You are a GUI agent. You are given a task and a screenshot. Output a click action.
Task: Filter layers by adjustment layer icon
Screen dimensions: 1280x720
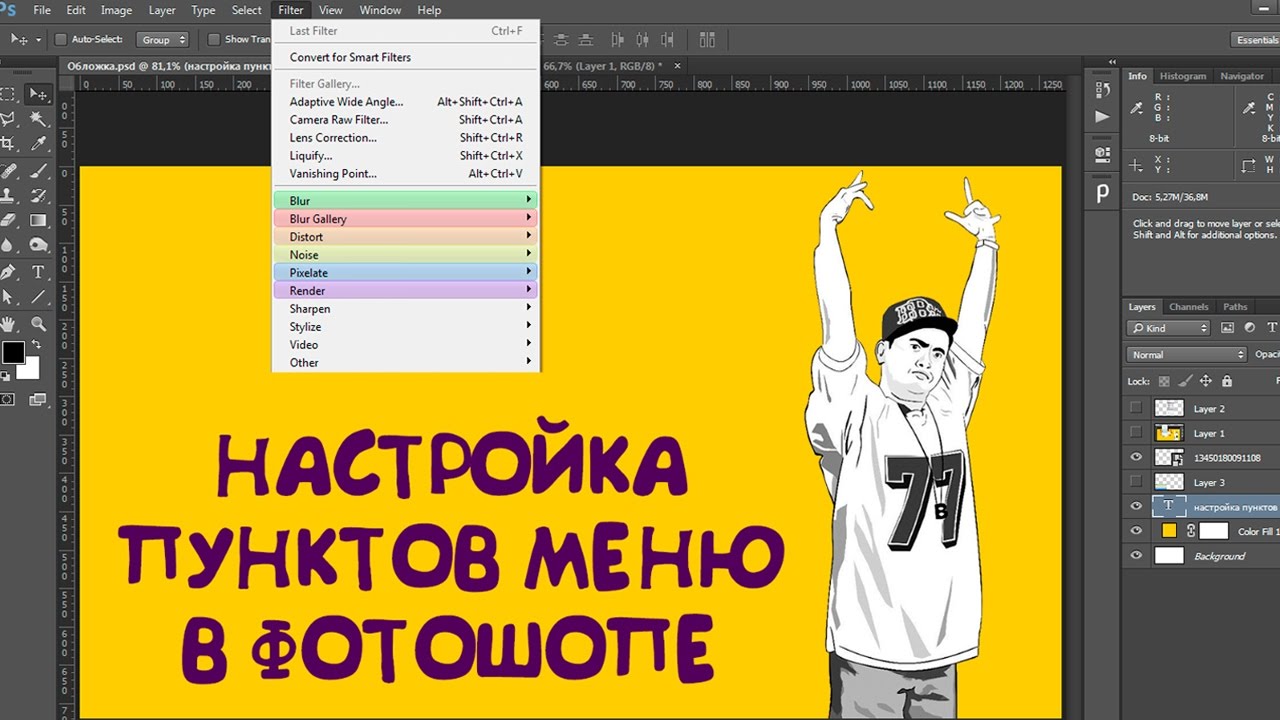1251,328
